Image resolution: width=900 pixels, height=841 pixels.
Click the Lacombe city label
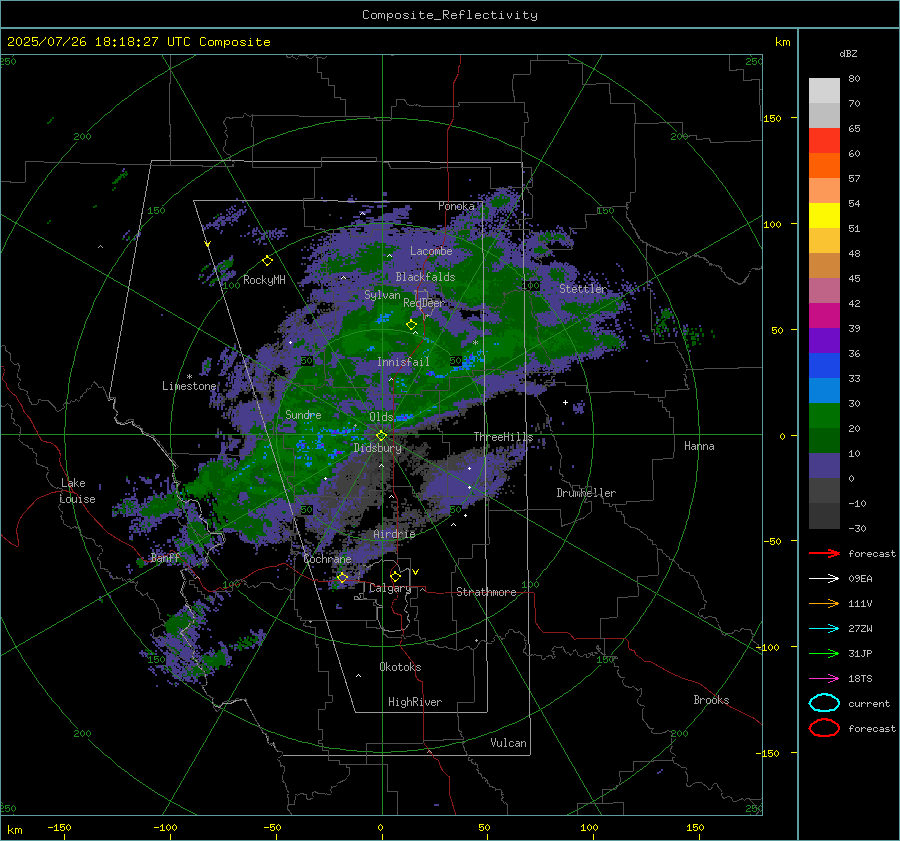click(431, 251)
